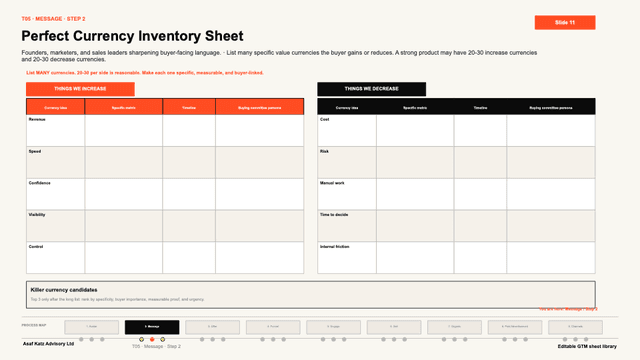
Task: Click the red current-step dot under Message
Action: (152, 339)
